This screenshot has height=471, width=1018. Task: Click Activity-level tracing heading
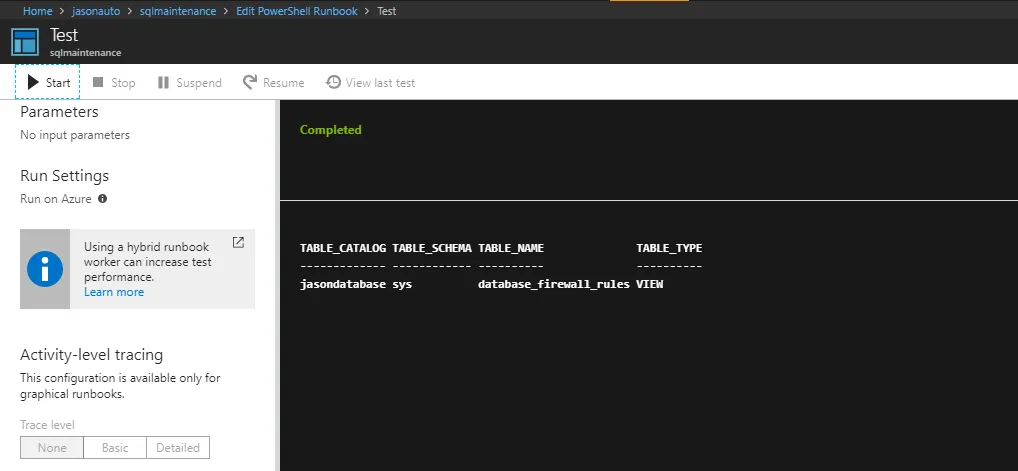click(x=92, y=355)
